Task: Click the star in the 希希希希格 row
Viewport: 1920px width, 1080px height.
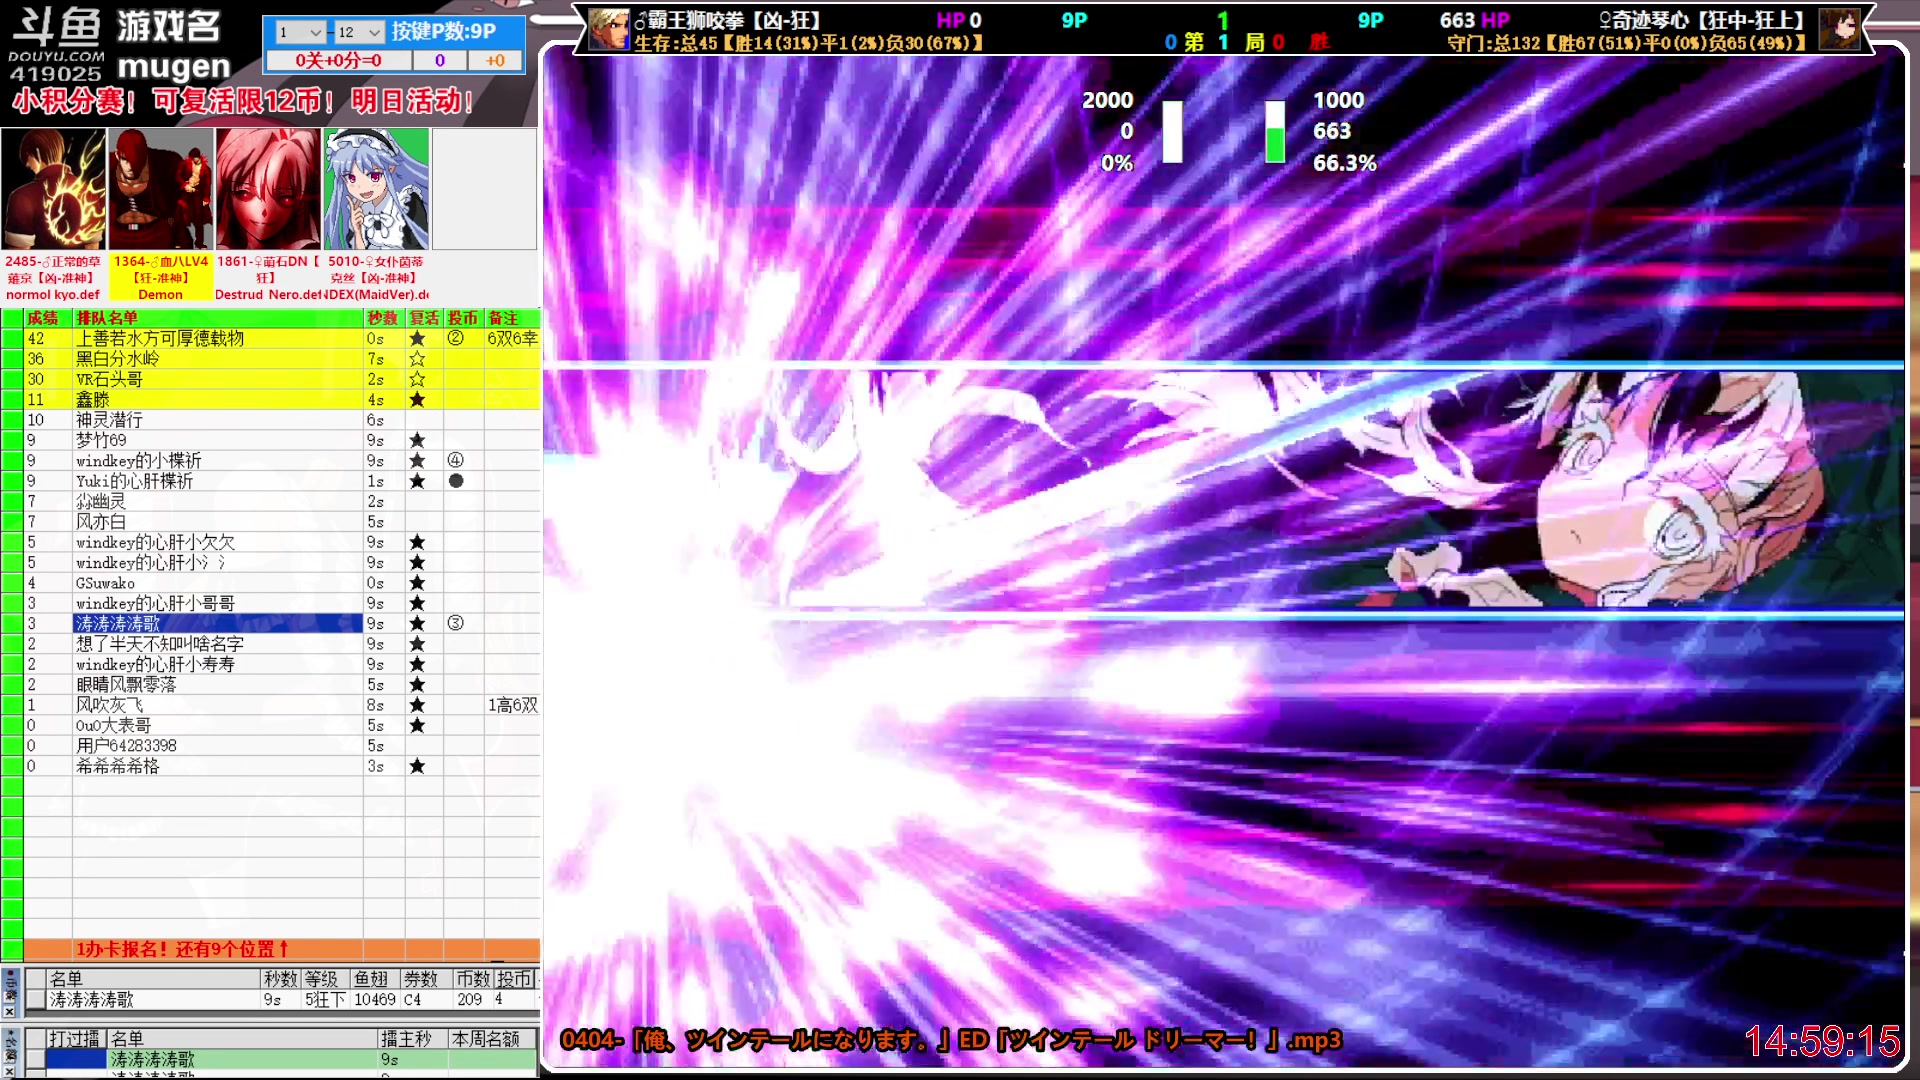Action: [417, 767]
